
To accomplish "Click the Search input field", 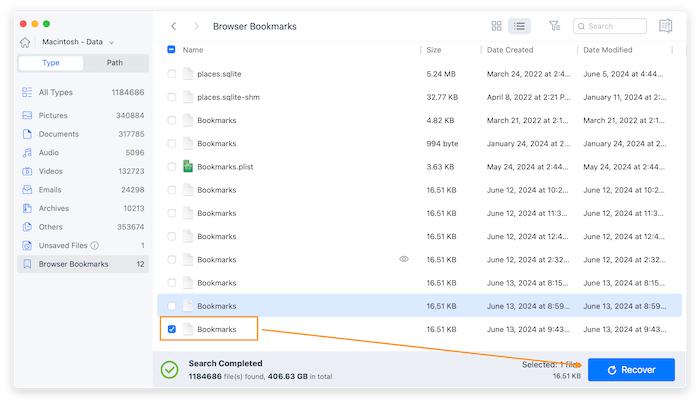I will click(612, 26).
